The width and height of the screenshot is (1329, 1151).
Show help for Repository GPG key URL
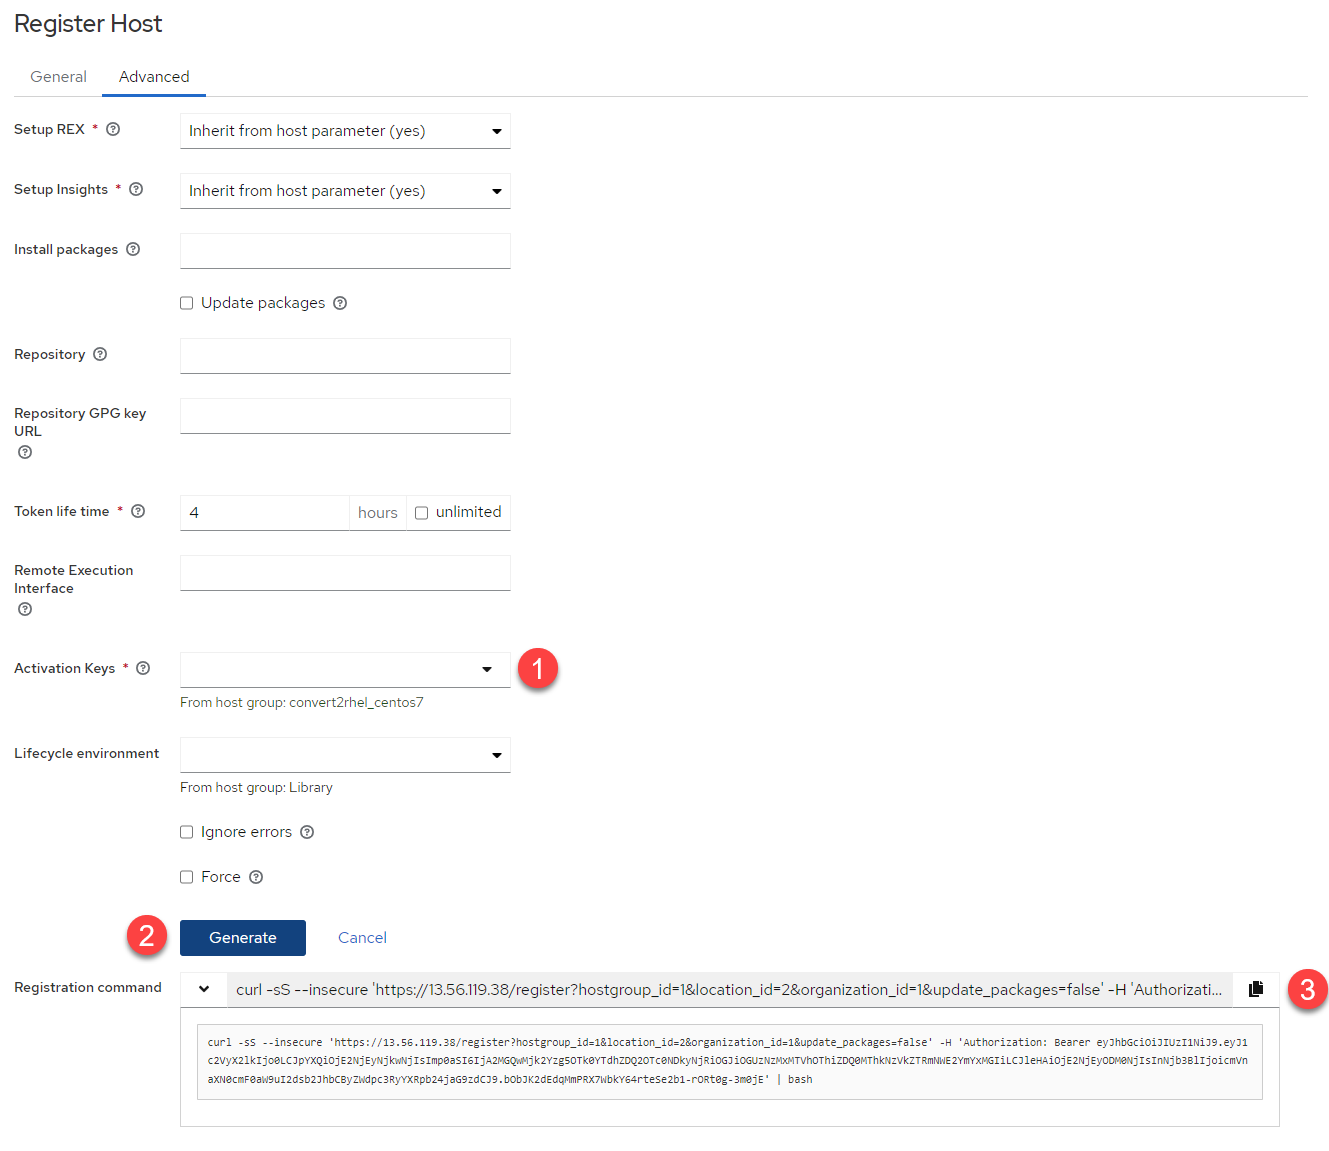pyautogui.click(x=25, y=452)
